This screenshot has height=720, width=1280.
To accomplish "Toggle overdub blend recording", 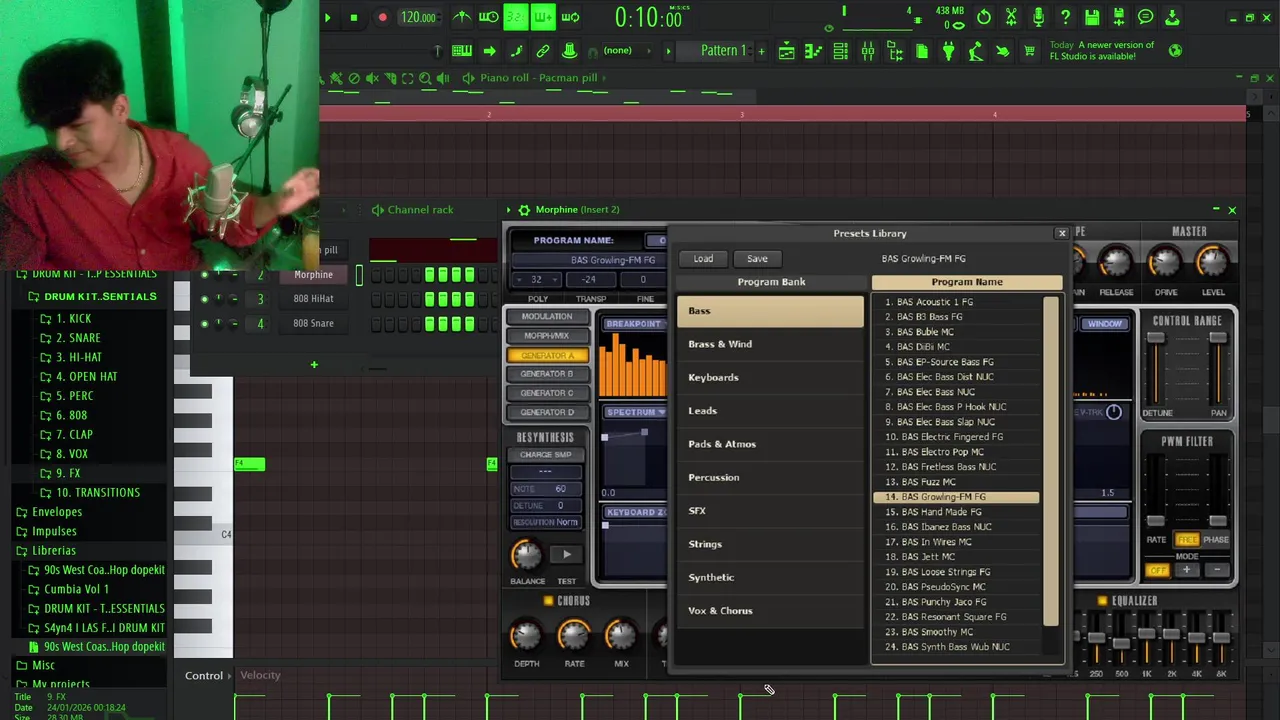I will [x=543, y=17].
